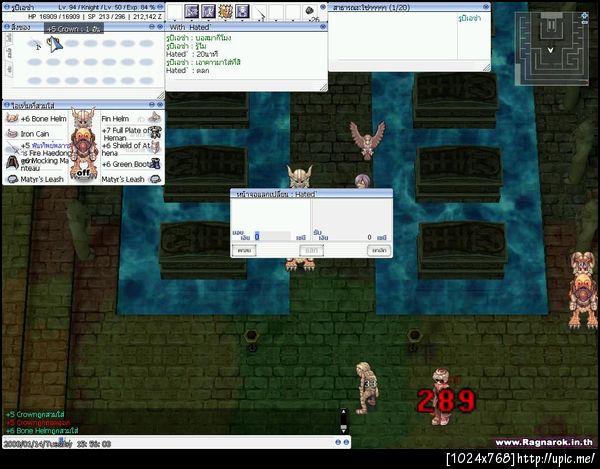Pick the sword item beside the crown
The image size is (600, 469).
click(35, 44)
